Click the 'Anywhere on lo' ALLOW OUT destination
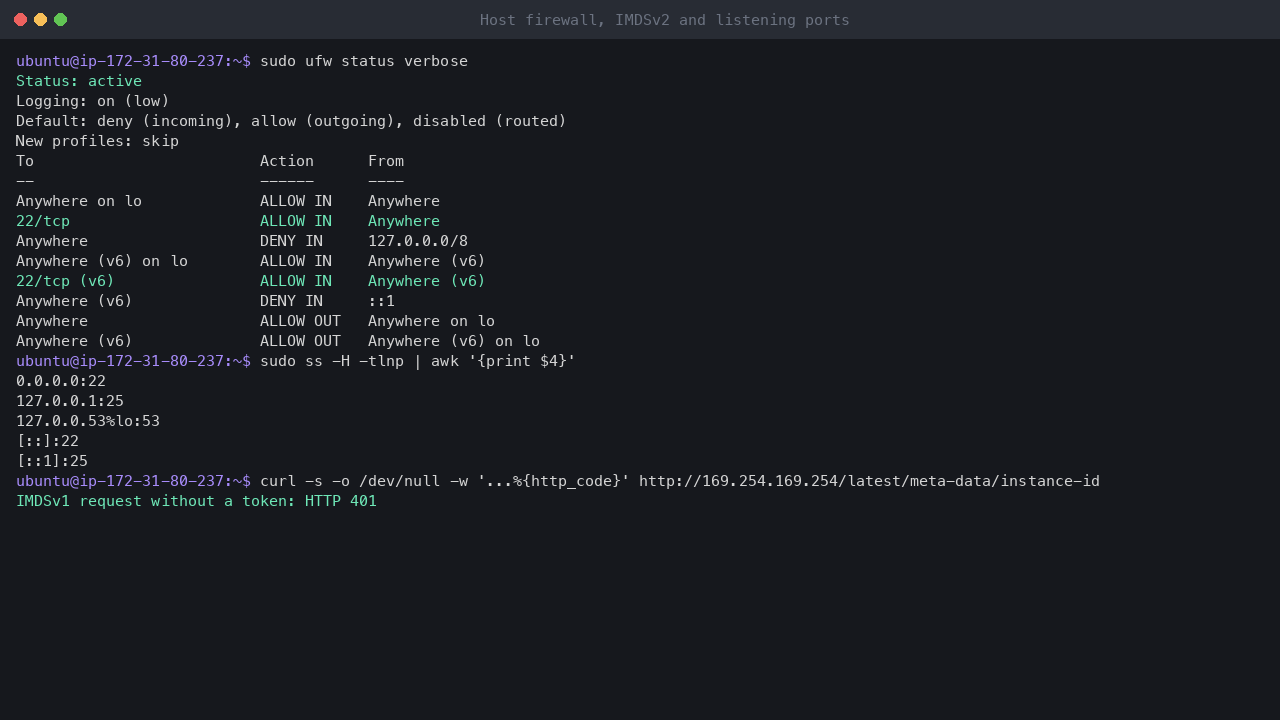The image size is (1280, 720). (x=431, y=321)
